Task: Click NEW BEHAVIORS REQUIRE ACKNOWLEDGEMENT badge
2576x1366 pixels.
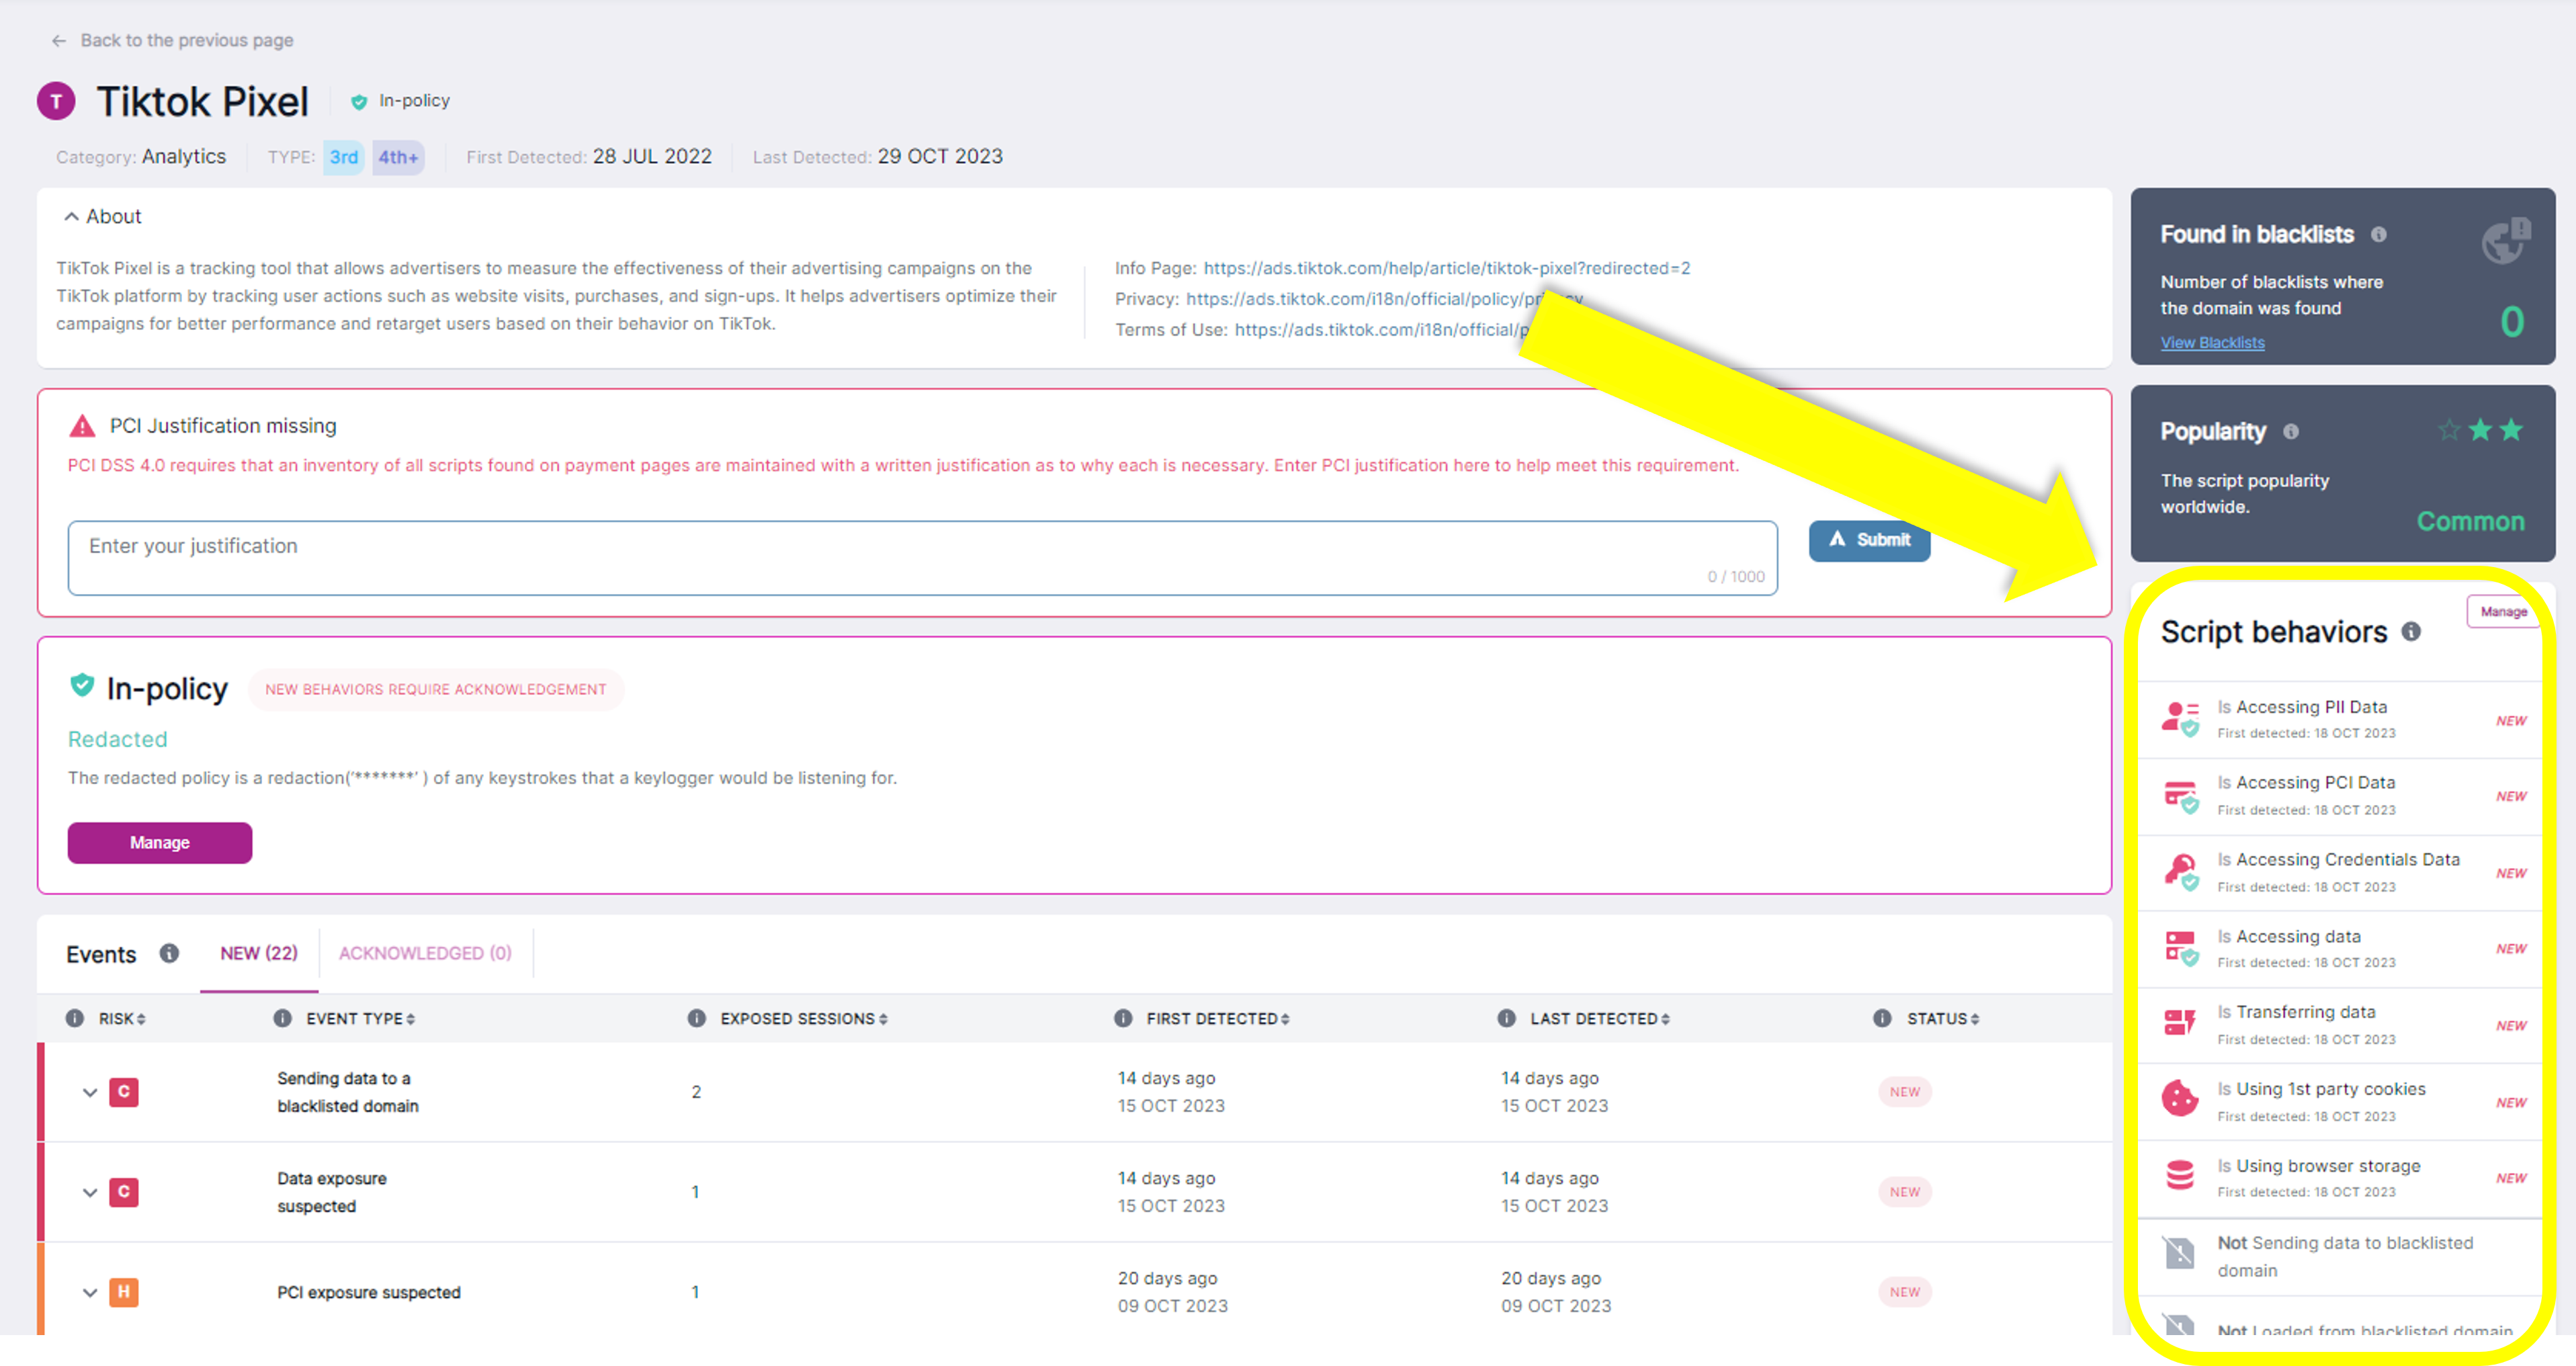Action: pos(436,690)
